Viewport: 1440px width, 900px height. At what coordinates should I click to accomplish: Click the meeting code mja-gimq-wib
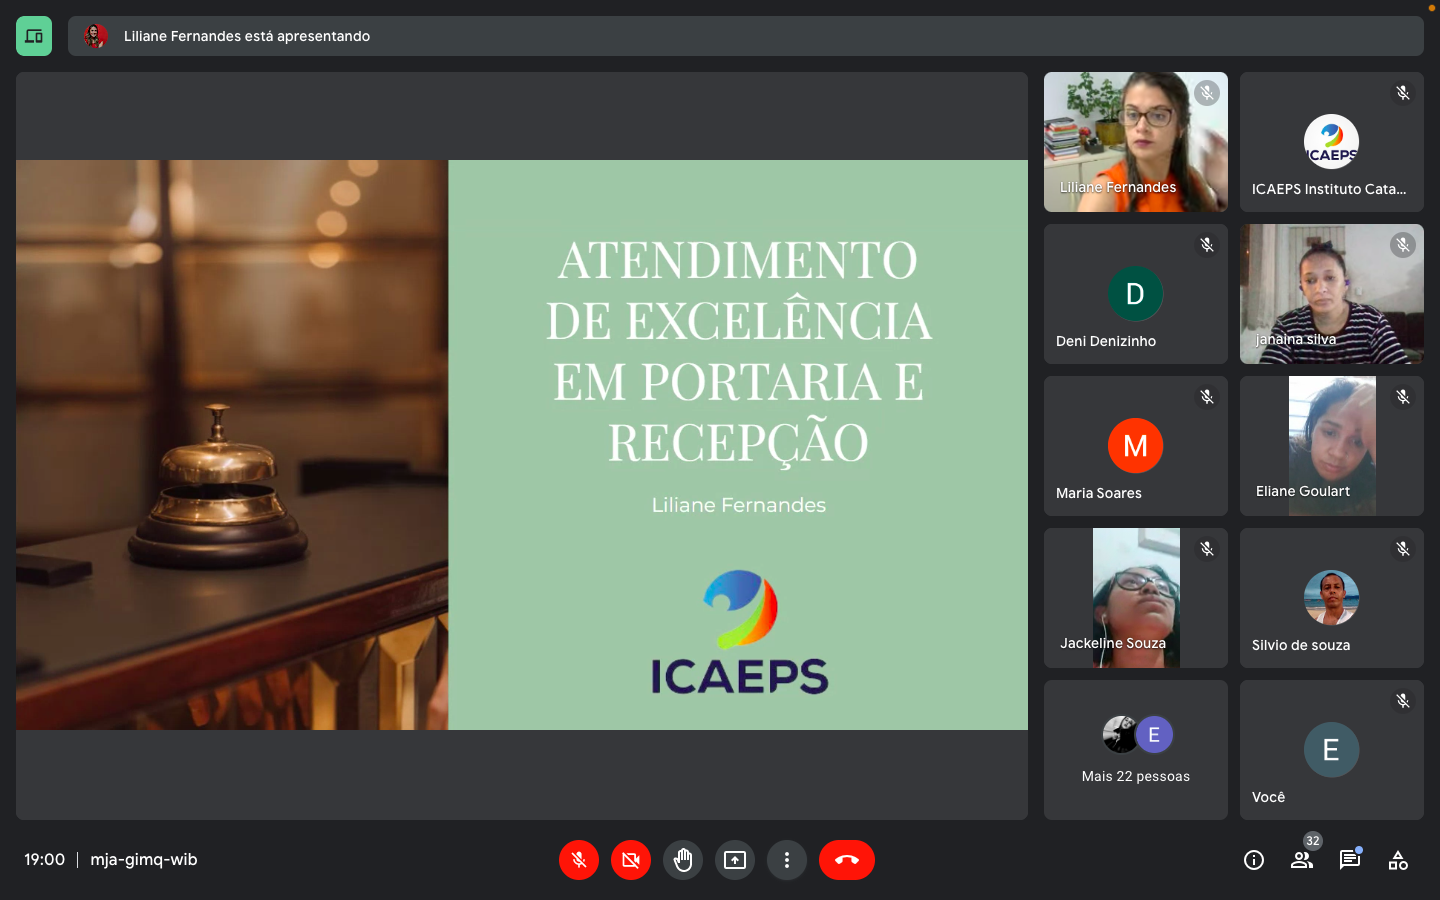point(144,860)
